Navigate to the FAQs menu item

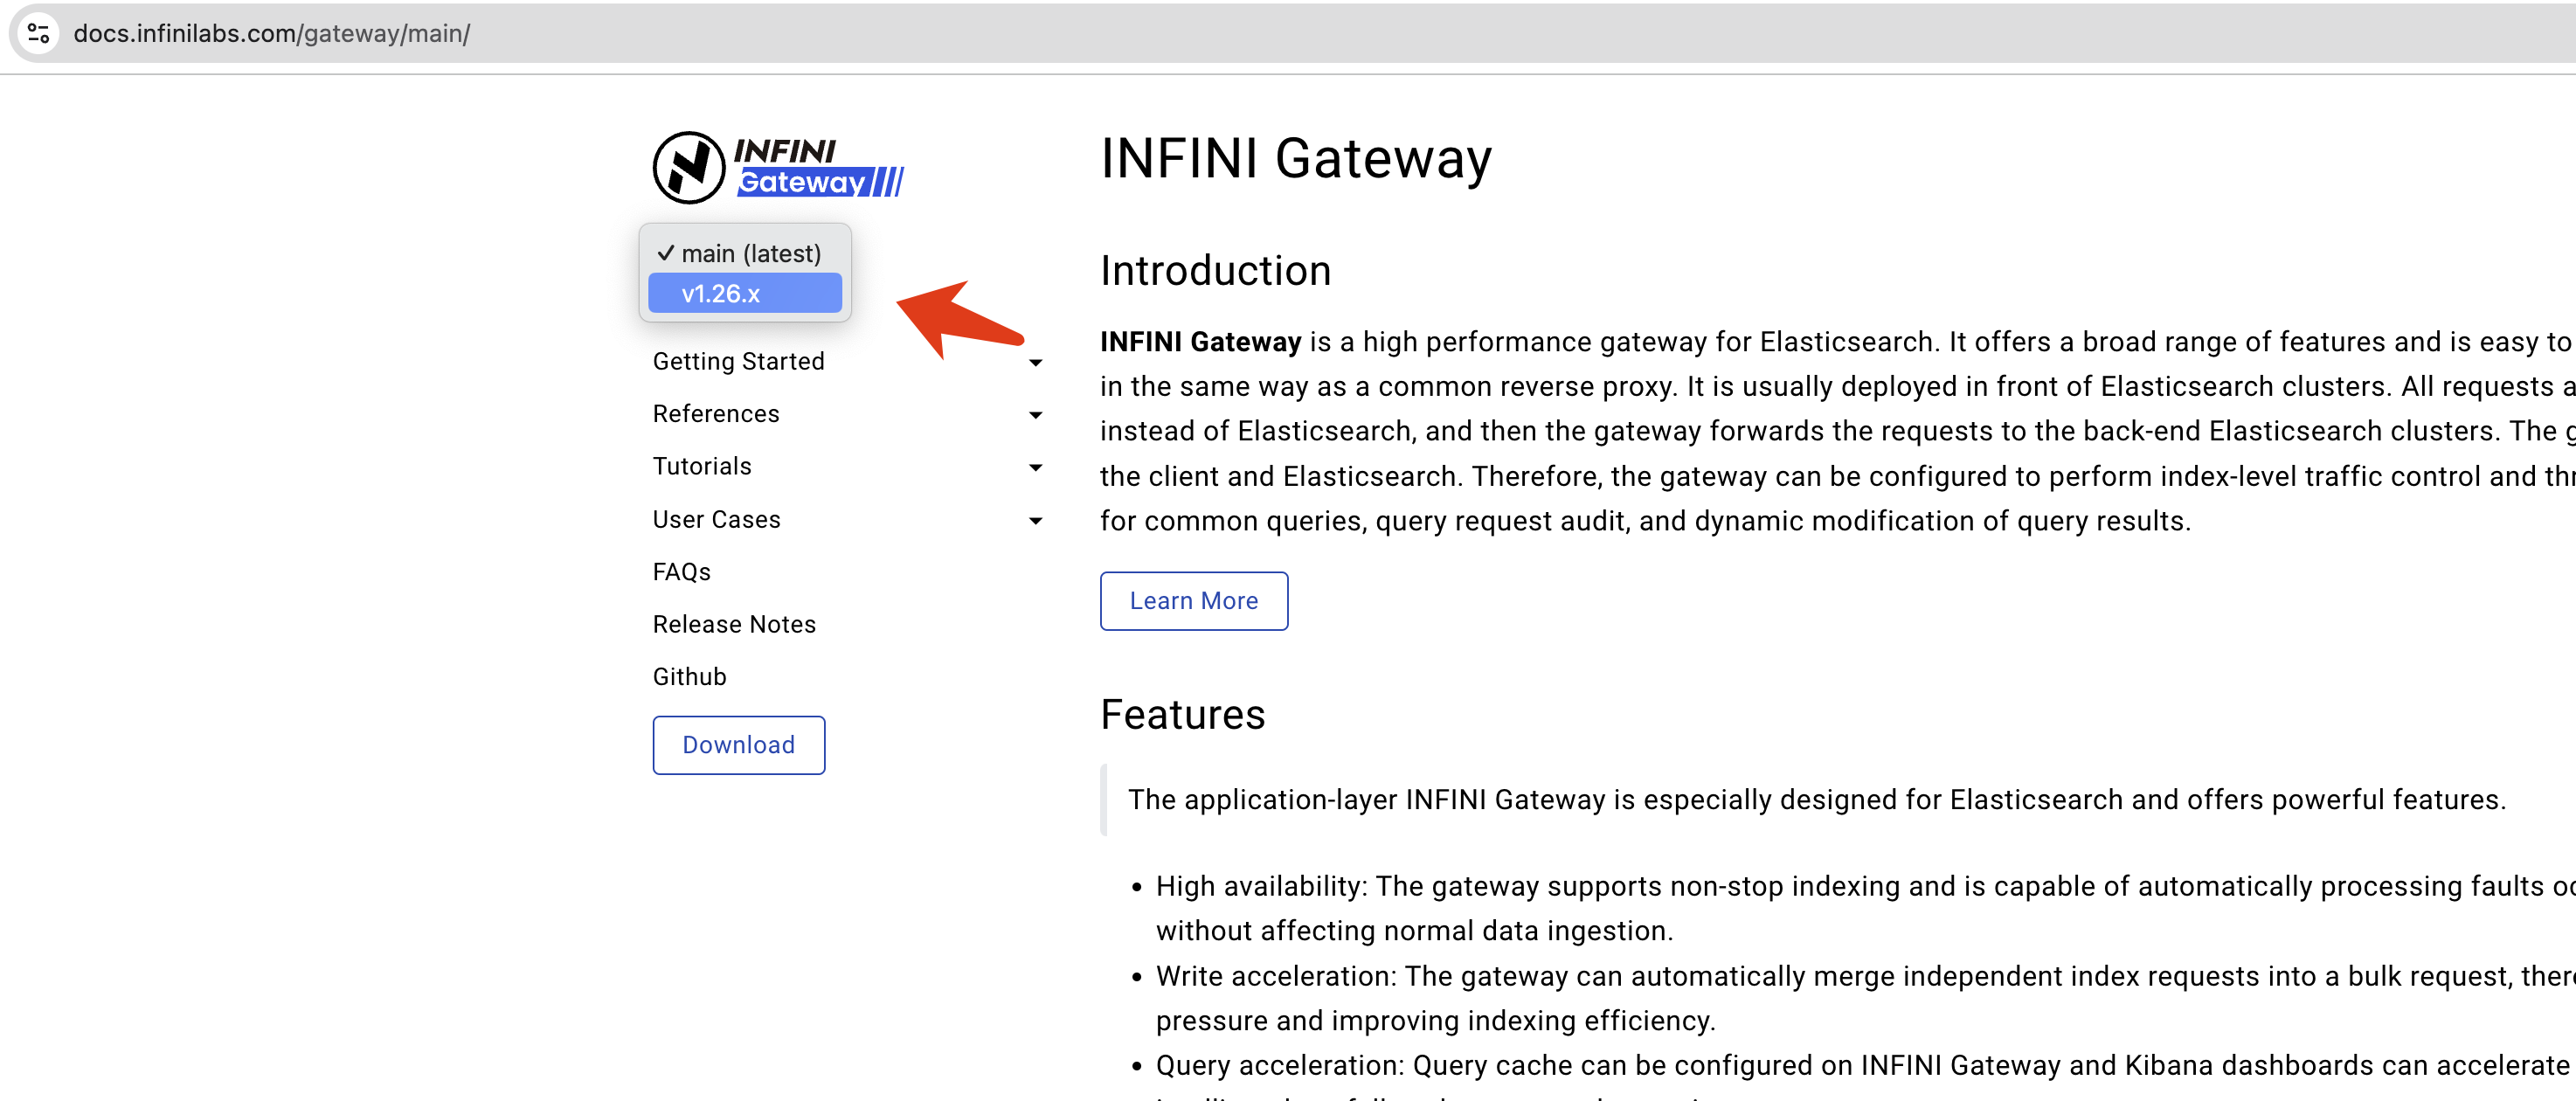pos(682,571)
